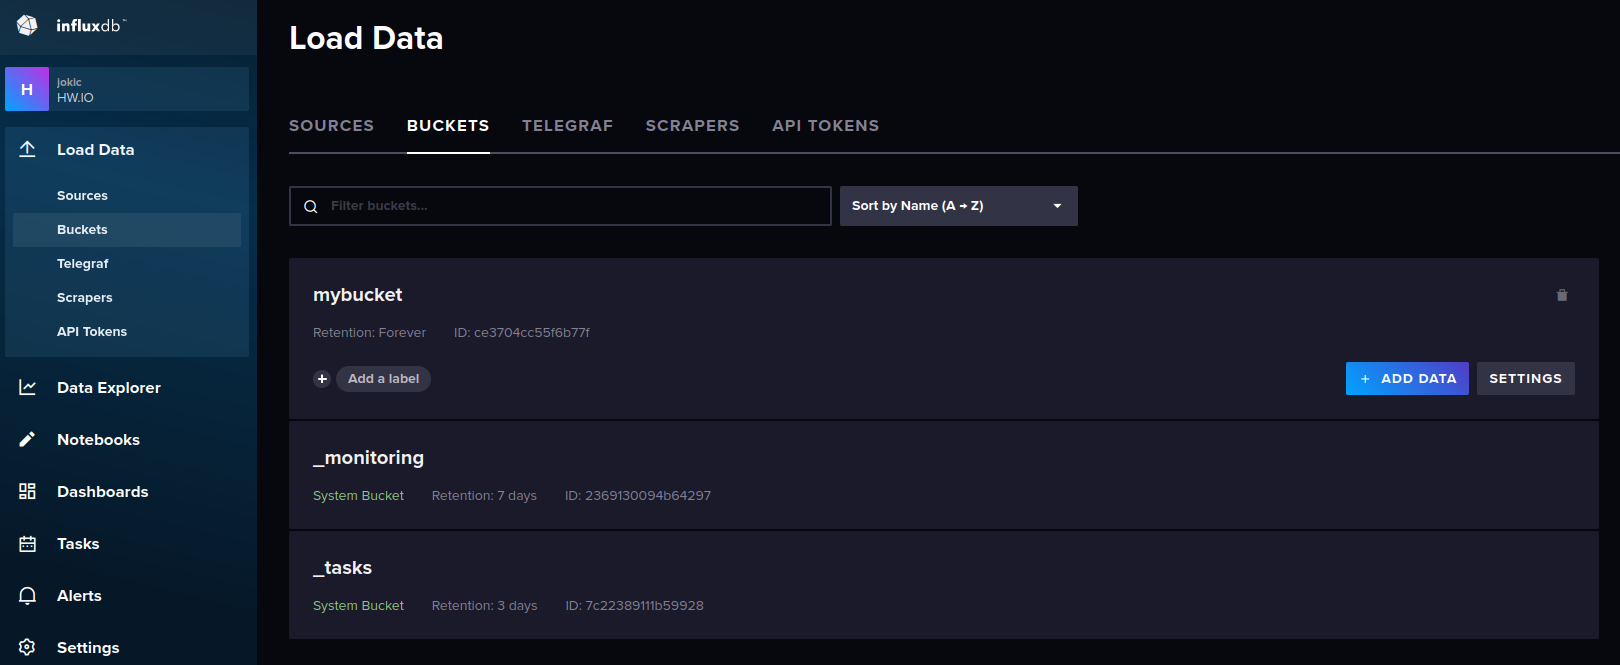Go to Notebooks page

98,440
